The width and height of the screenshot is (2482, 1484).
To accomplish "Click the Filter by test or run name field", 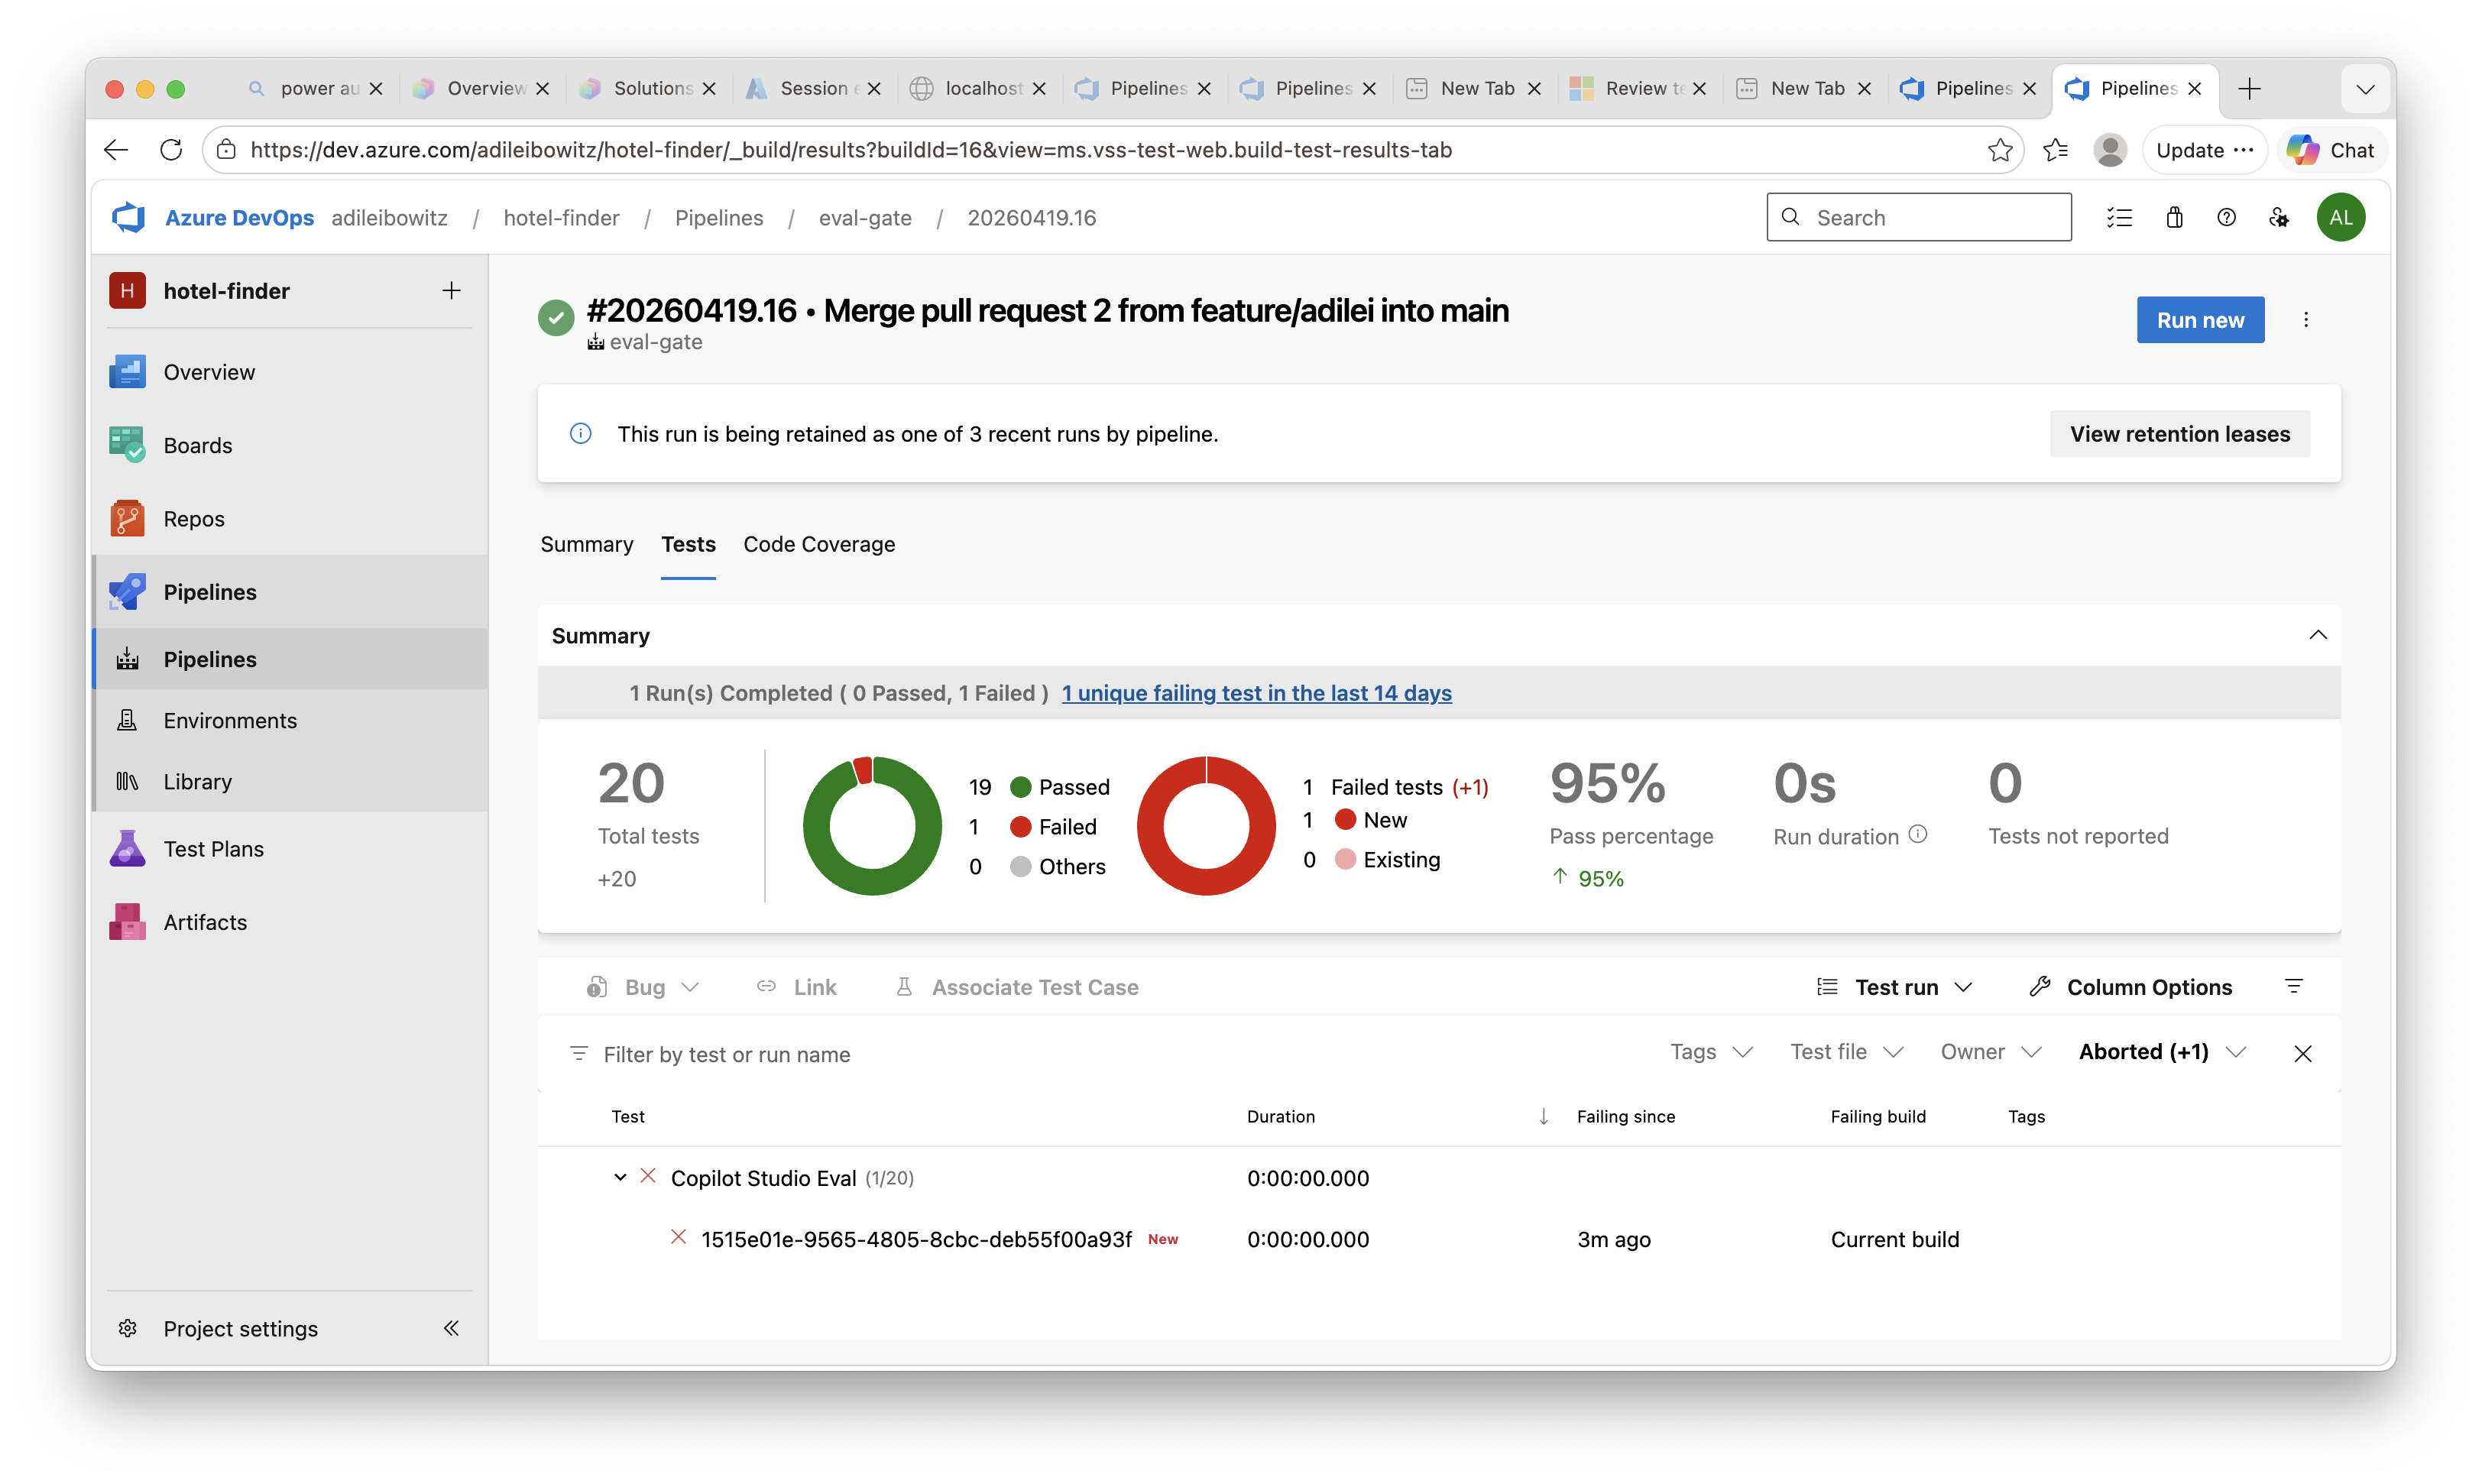I will pyautogui.click(x=728, y=1054).
